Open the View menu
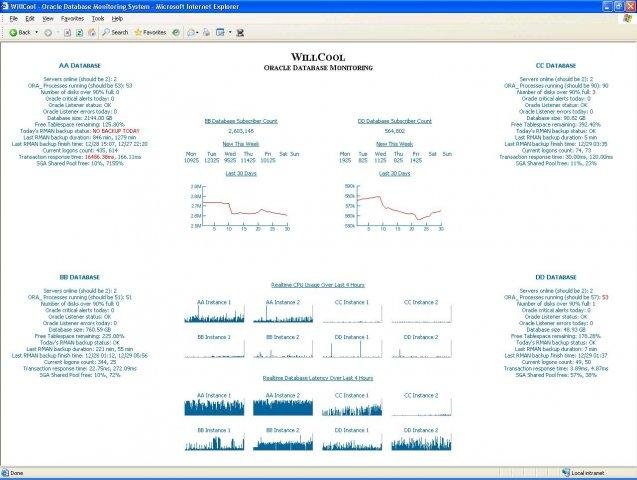This screenshot has width=637, height=480. [48, 19]
